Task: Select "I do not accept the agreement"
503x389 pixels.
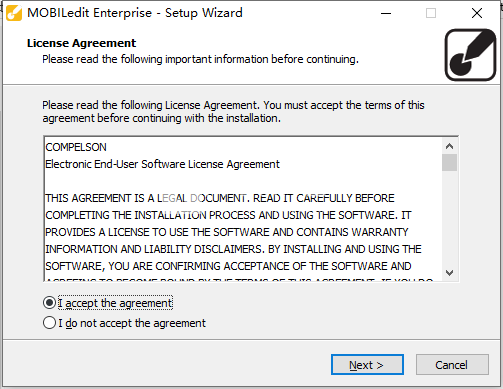Action: click(49, 323)
